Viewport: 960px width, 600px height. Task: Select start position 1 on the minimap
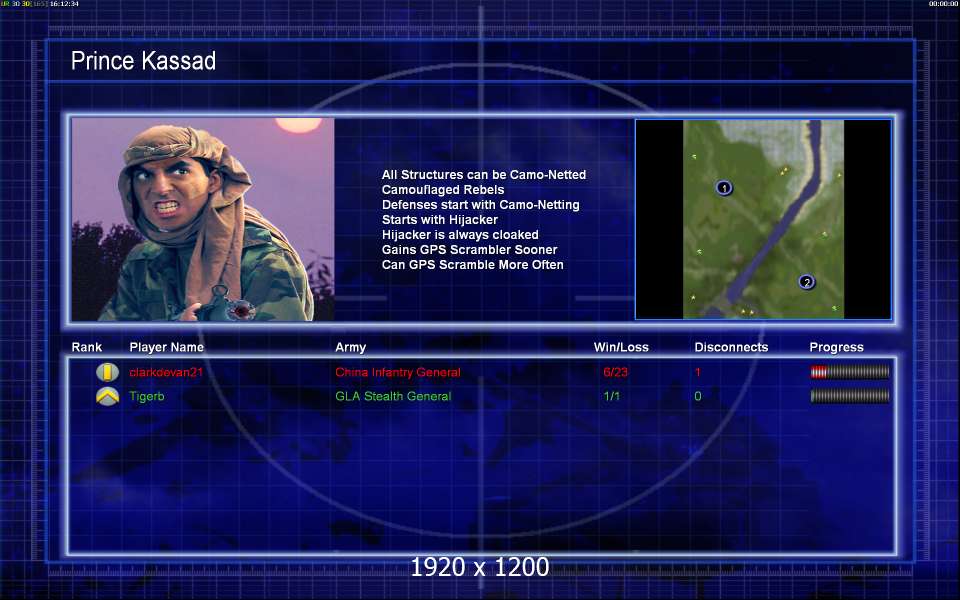coord(724,187)
